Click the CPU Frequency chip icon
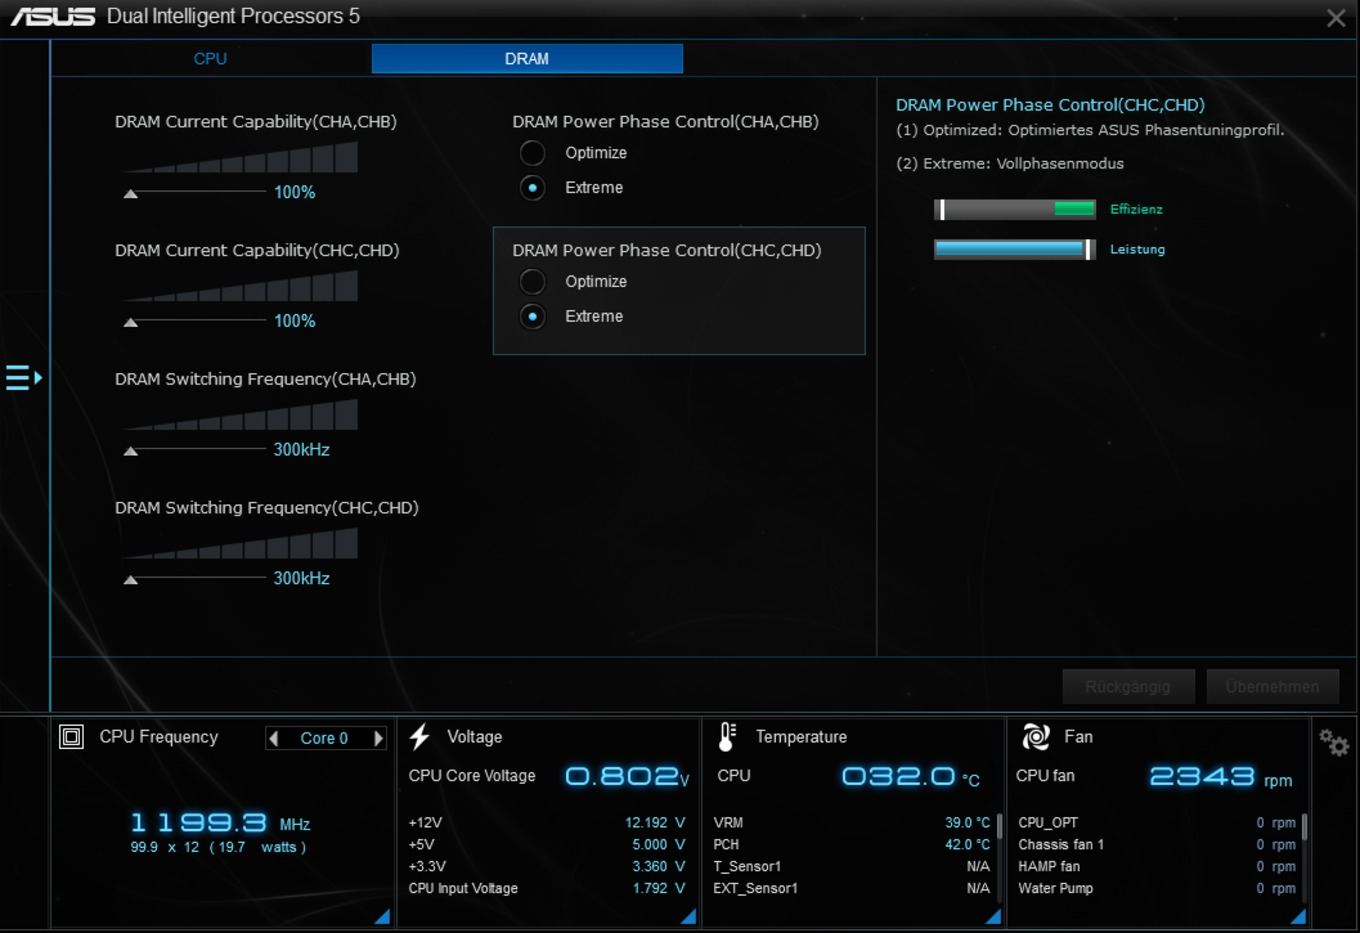Viewport: 1360px width, 933px height. pyautogui.click(x=72, y=737)
